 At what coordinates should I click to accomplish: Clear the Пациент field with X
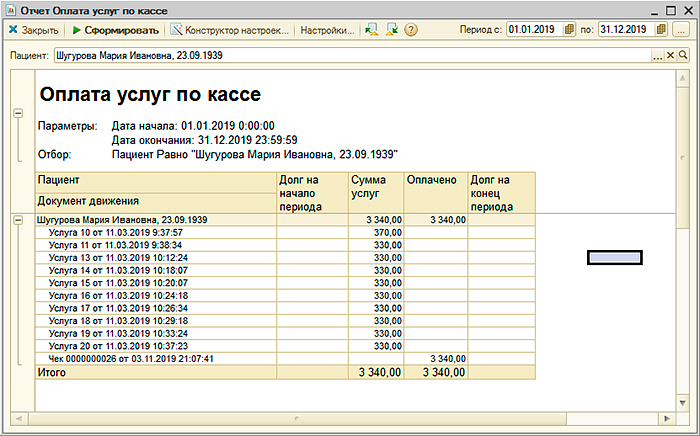(671, 56)
